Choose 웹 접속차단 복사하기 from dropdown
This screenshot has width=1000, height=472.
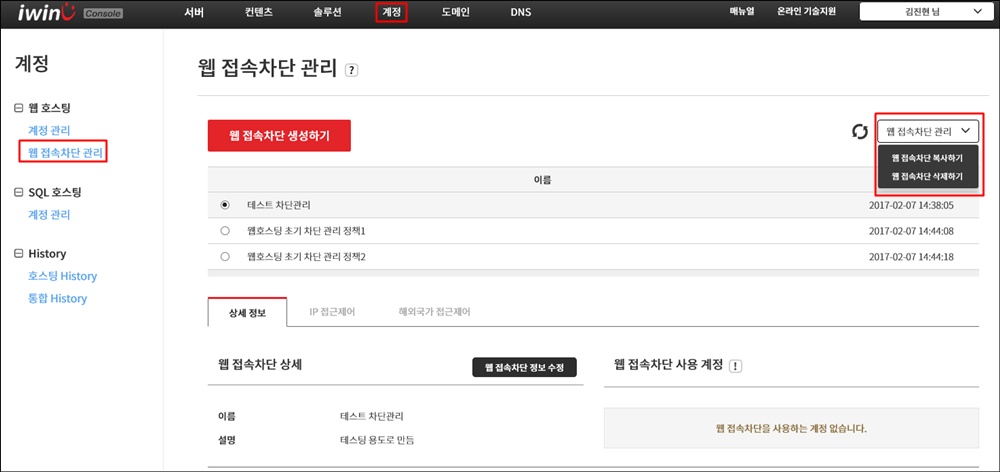click(x=927, y=158)
